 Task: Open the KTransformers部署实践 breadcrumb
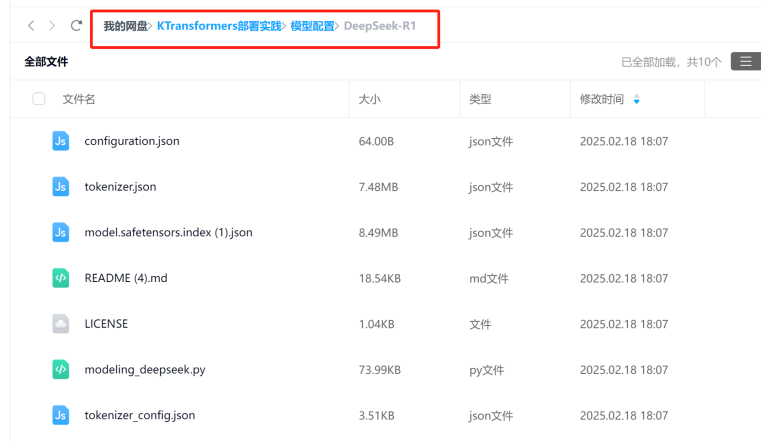[x=219, y=26]
